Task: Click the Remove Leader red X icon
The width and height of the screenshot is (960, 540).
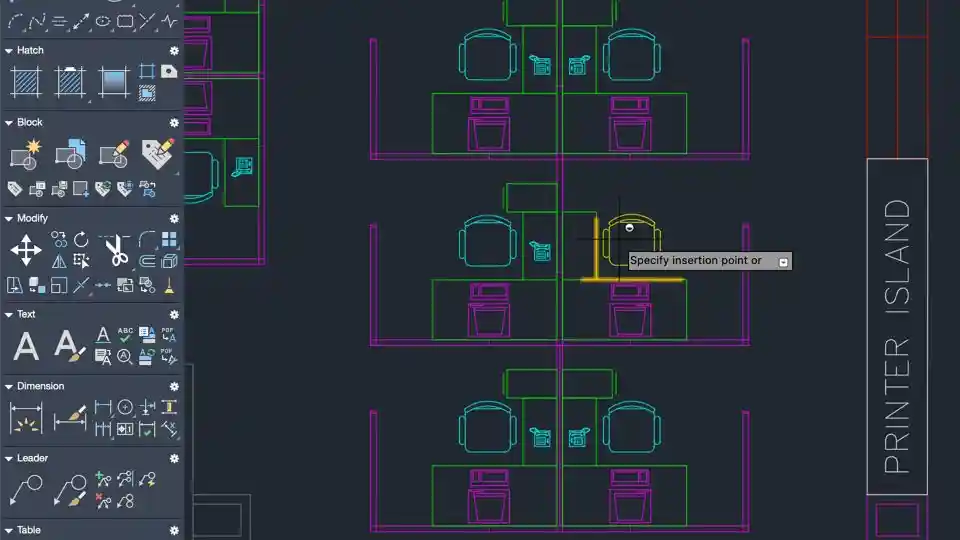Action: (x=103, y=501)
